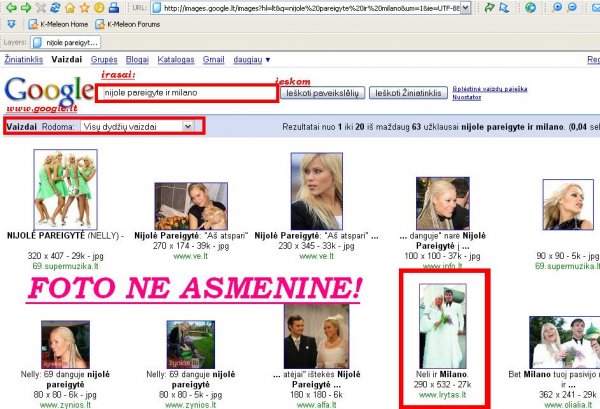Open the green-dress group thumbnail

(65, 189)
